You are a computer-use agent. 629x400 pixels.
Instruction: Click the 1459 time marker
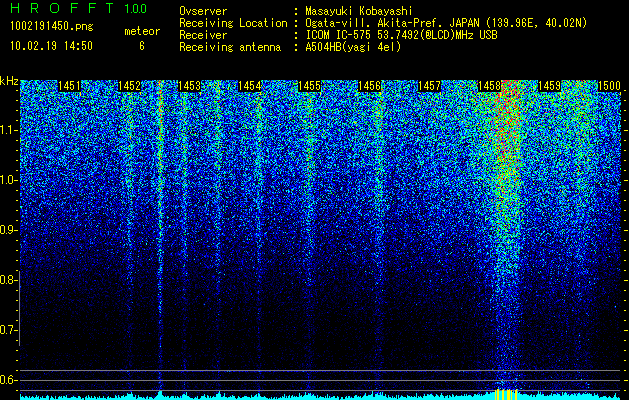pos(549,86)
